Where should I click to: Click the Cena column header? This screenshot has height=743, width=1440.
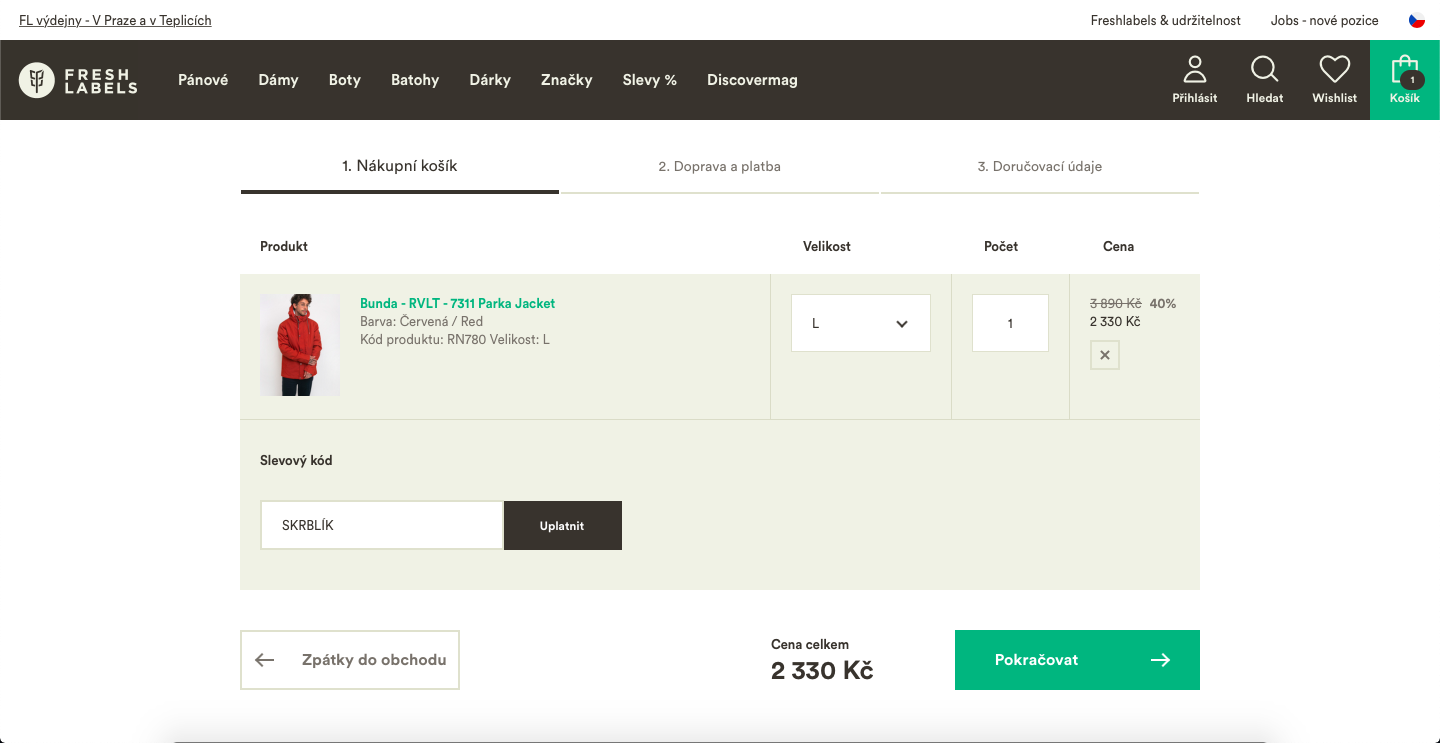(x=1118, y=246)
